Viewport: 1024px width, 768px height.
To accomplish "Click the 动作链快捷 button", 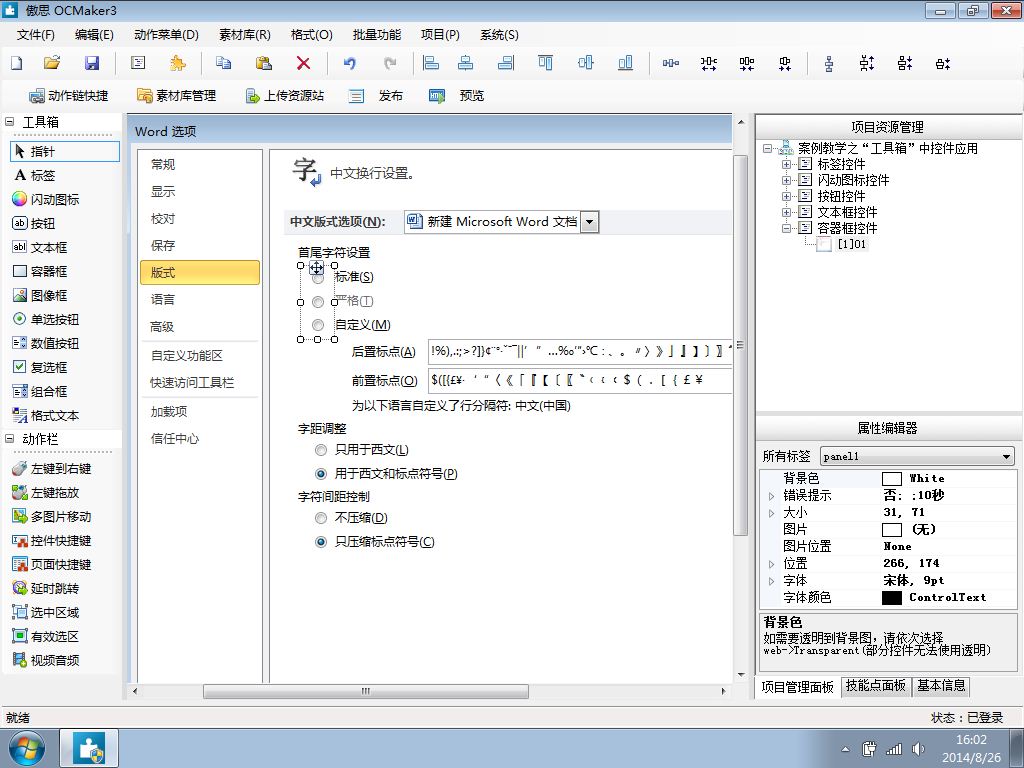I will 68,96.
